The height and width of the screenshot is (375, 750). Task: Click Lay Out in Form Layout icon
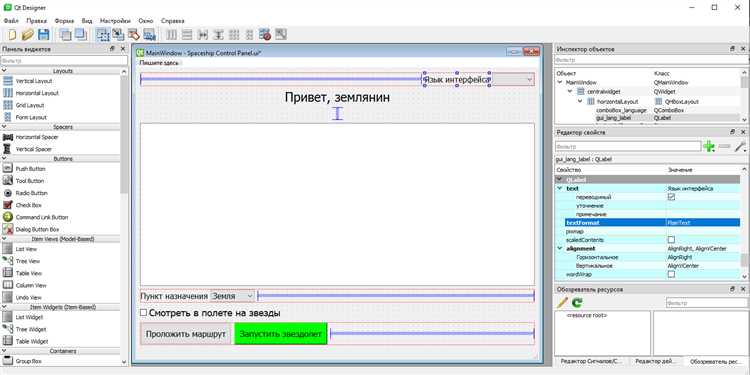(249, 34)
